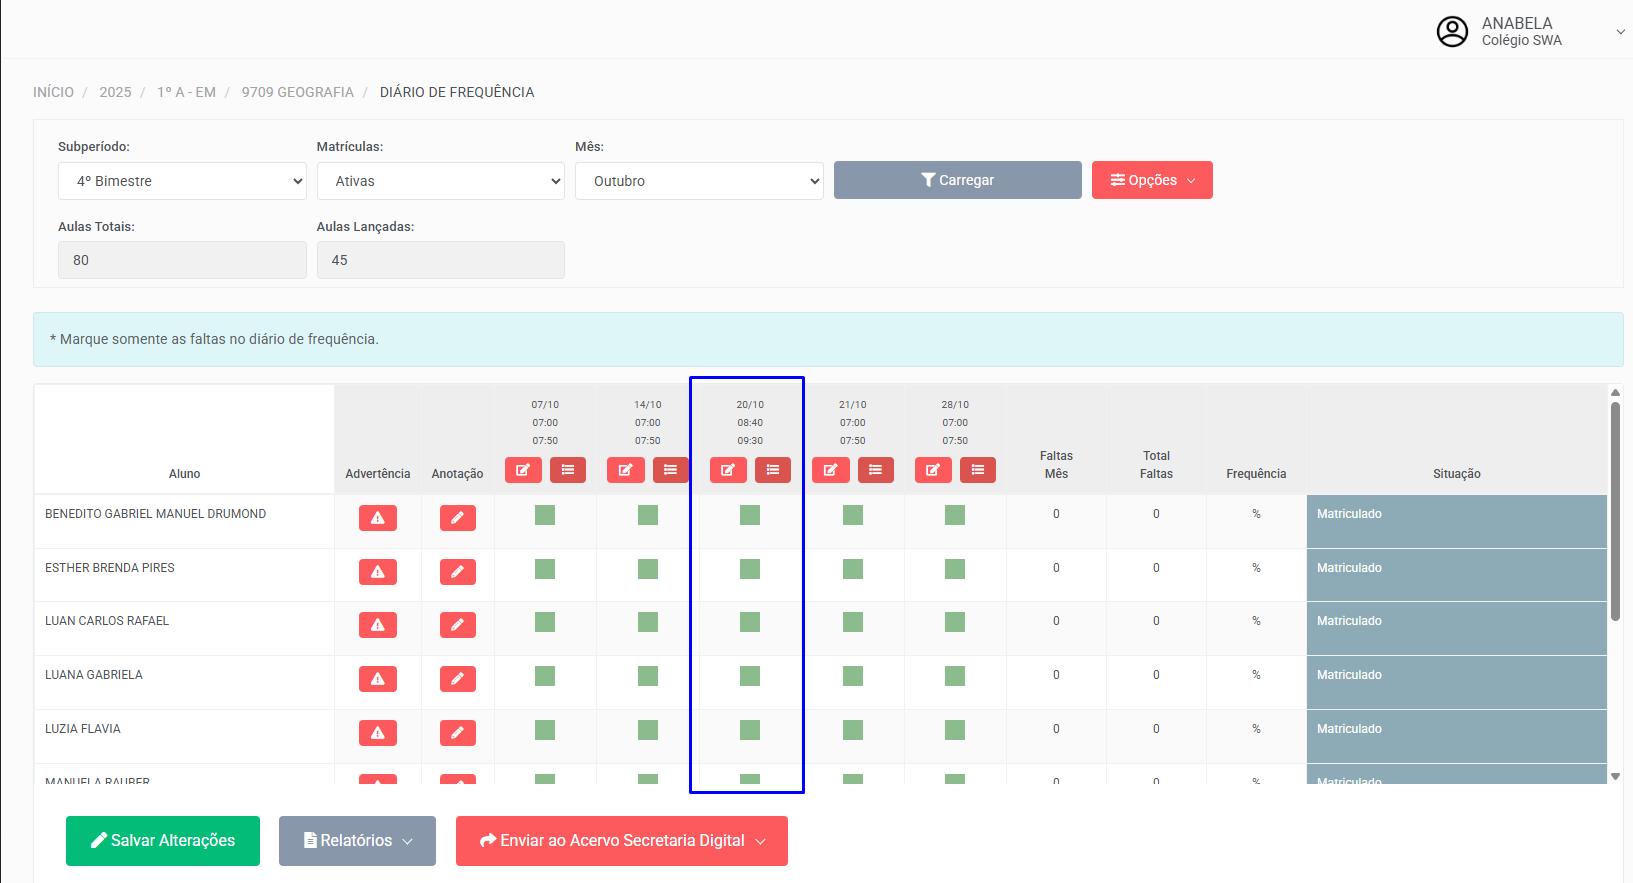Click the table scroll up arrow

pos(1615,393)
